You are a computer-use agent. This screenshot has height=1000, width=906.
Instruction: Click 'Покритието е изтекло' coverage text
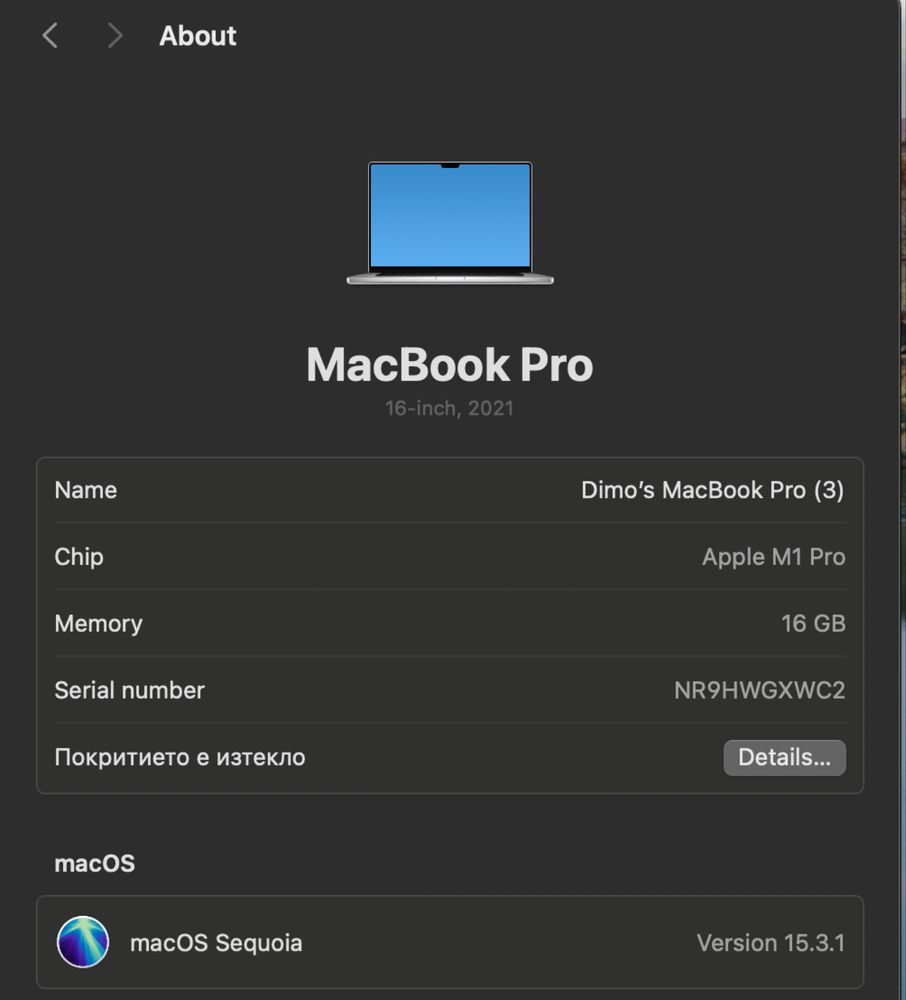pos(180,758)
